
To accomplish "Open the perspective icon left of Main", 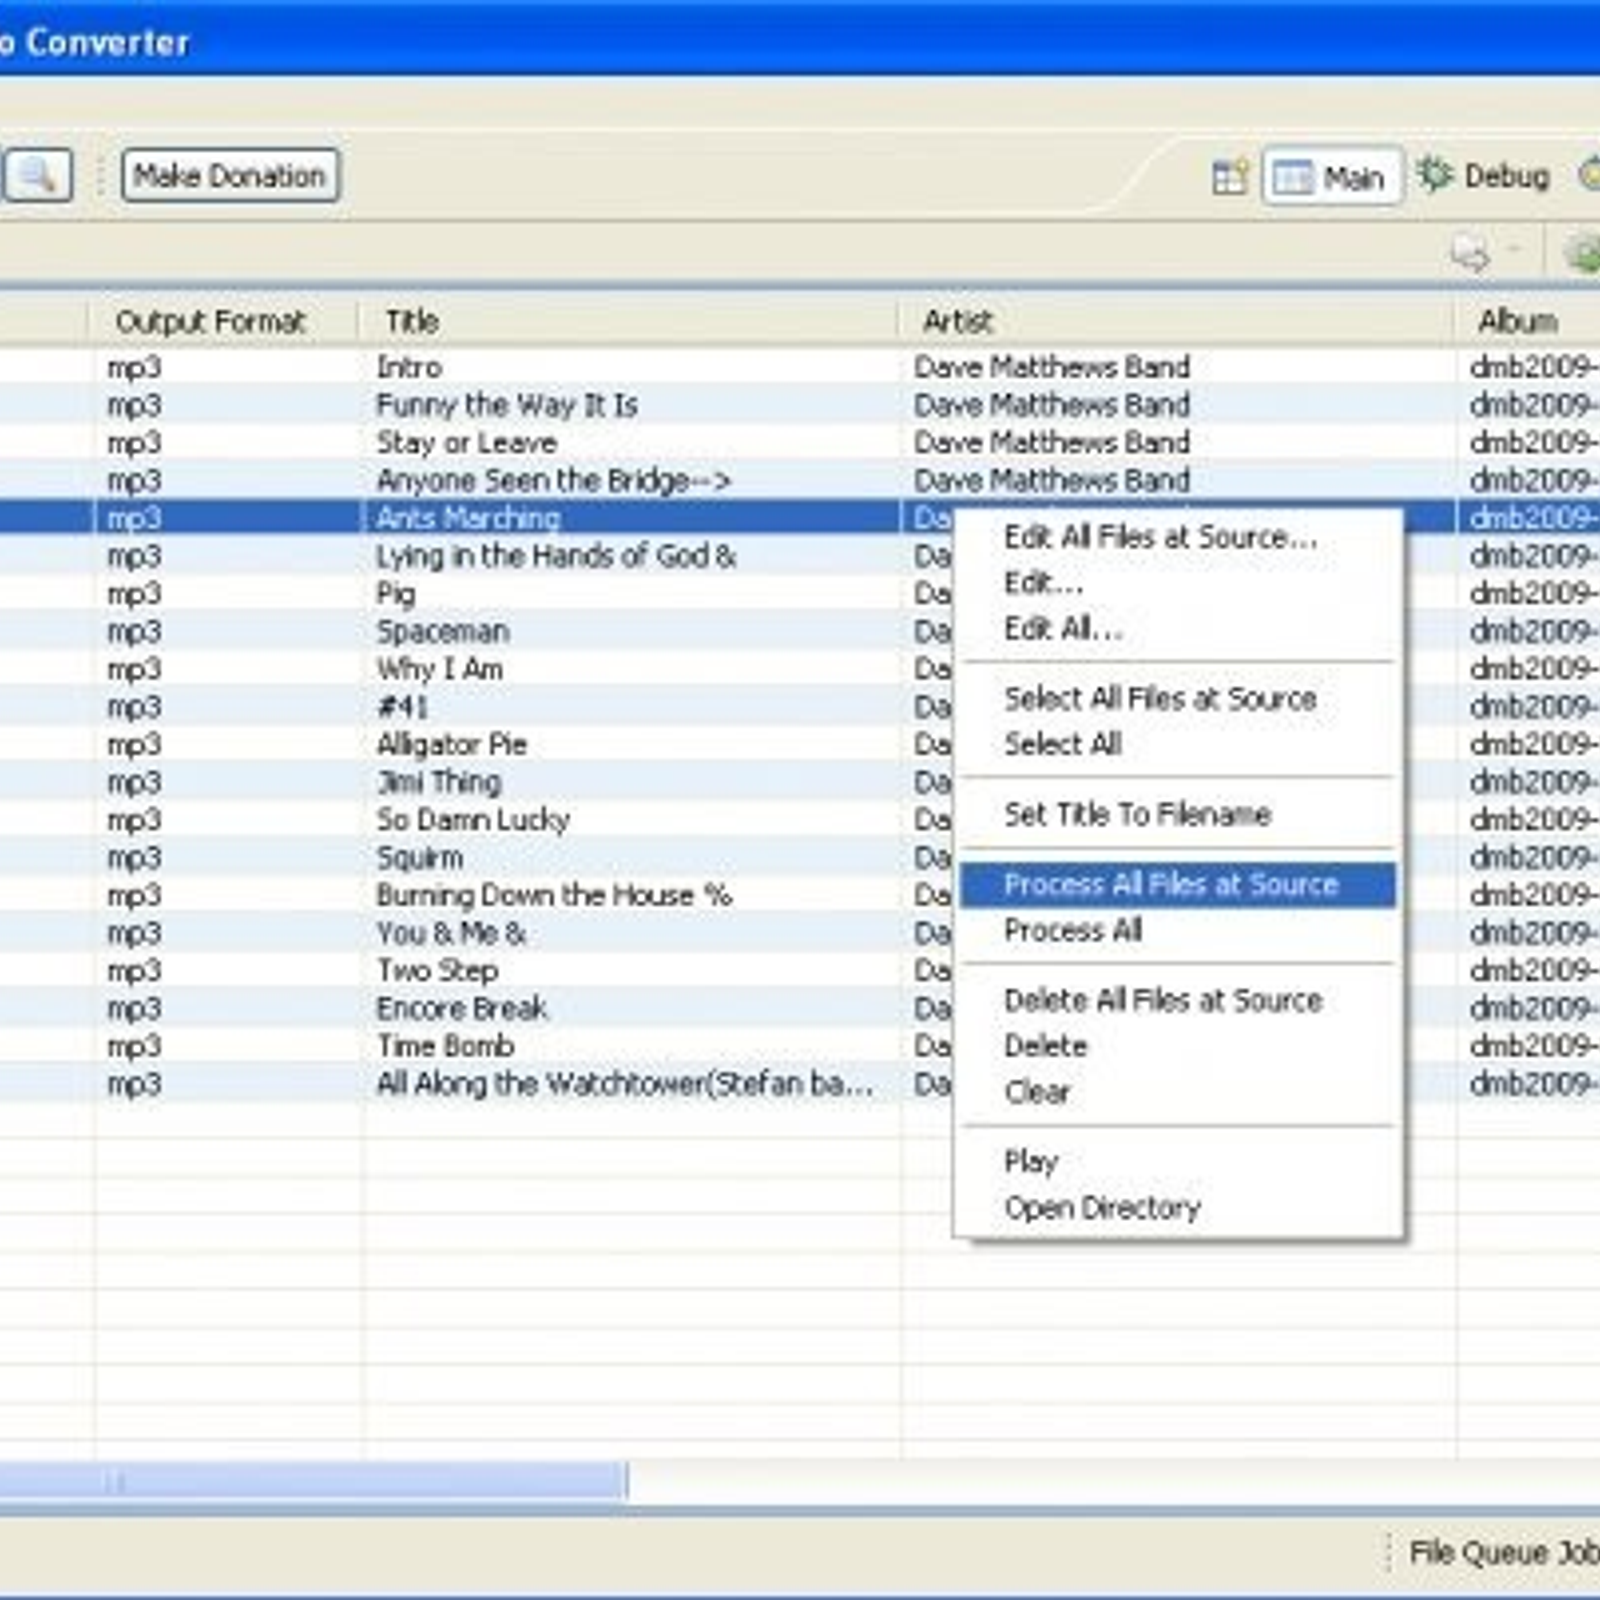I will [1230, 177].
